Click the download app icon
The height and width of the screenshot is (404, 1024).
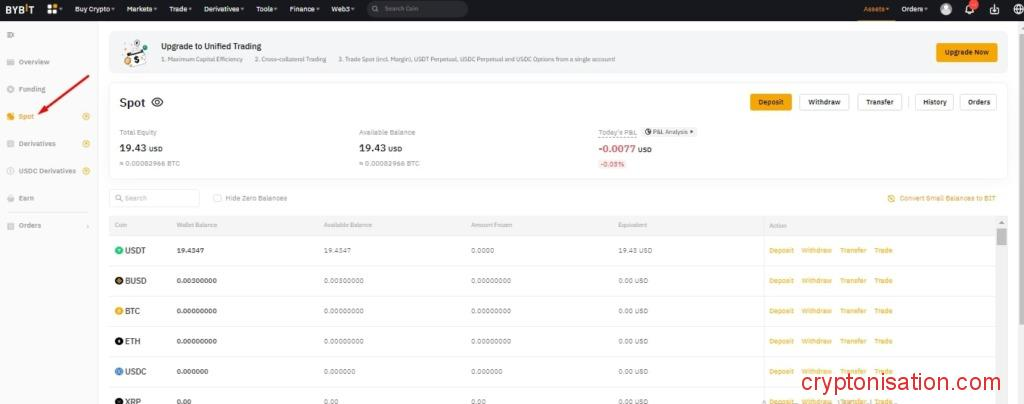[993, 9]
